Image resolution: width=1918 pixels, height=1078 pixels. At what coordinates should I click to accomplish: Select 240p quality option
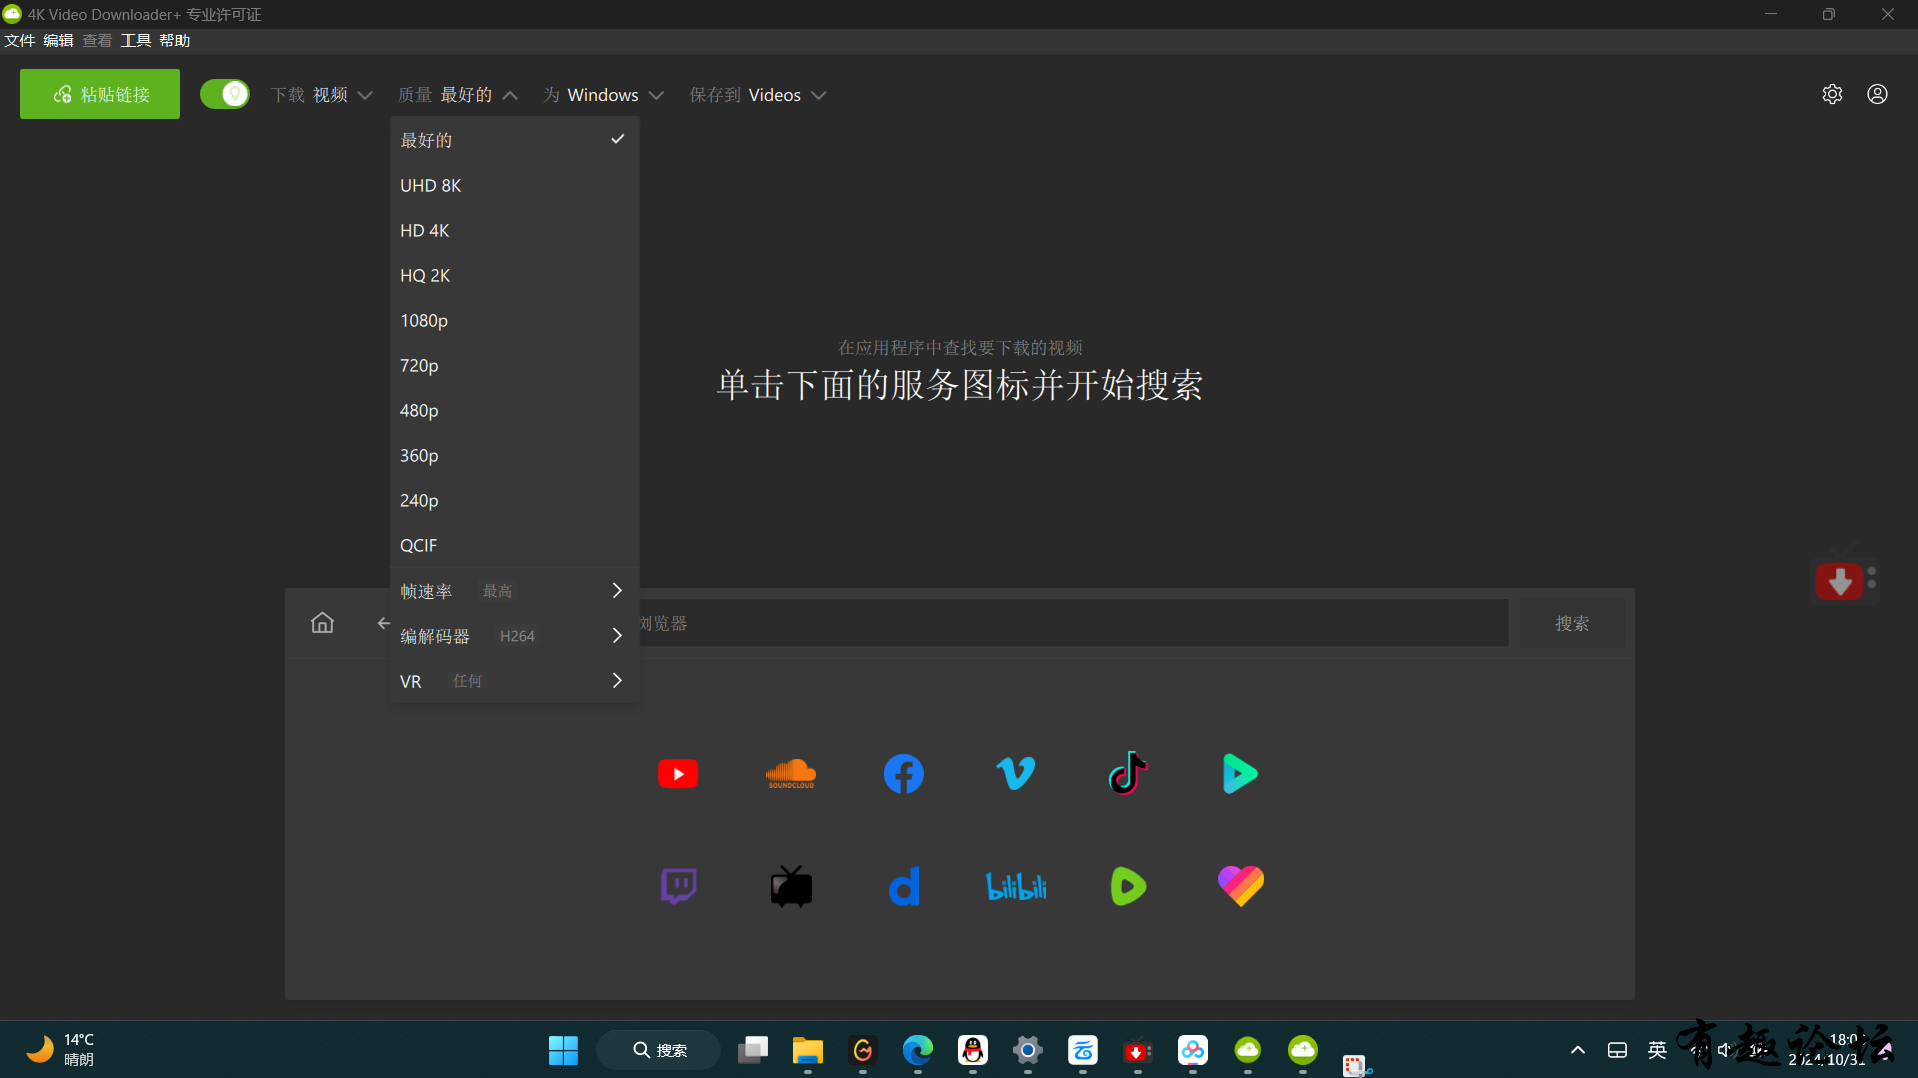514,500
